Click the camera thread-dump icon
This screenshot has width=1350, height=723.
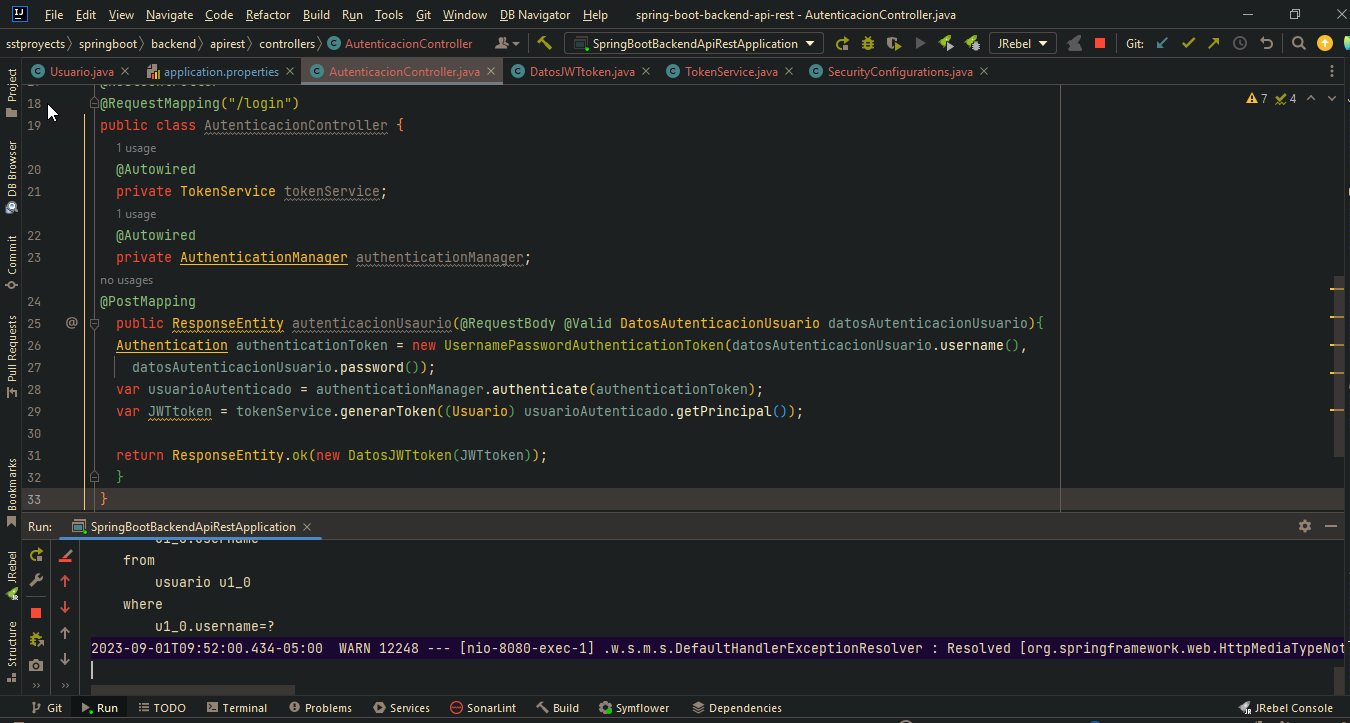[36, 665]
